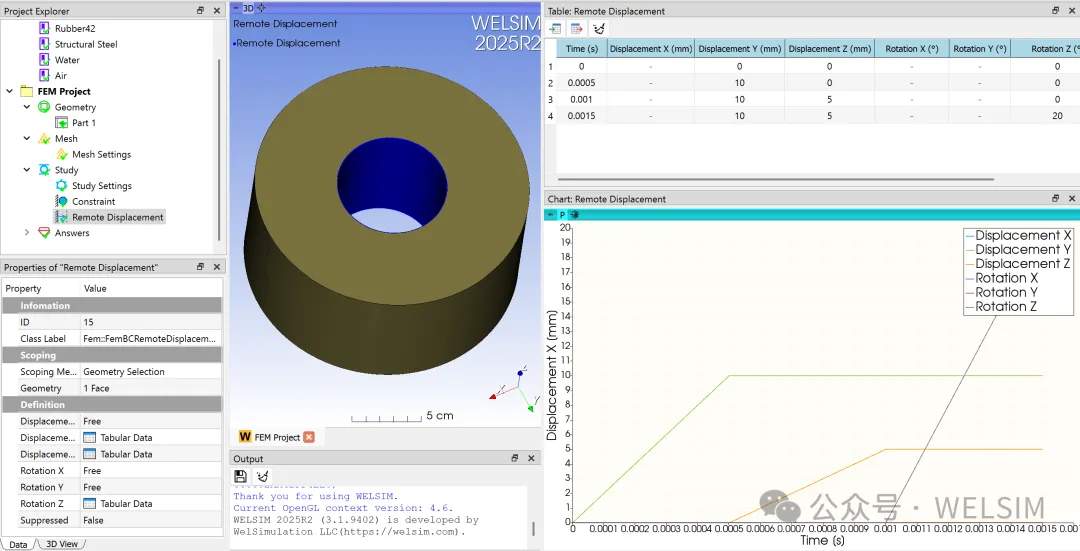The image size is (1080, 551).
Task: Select Part 1 under Geometry
Action: (84, 123)
